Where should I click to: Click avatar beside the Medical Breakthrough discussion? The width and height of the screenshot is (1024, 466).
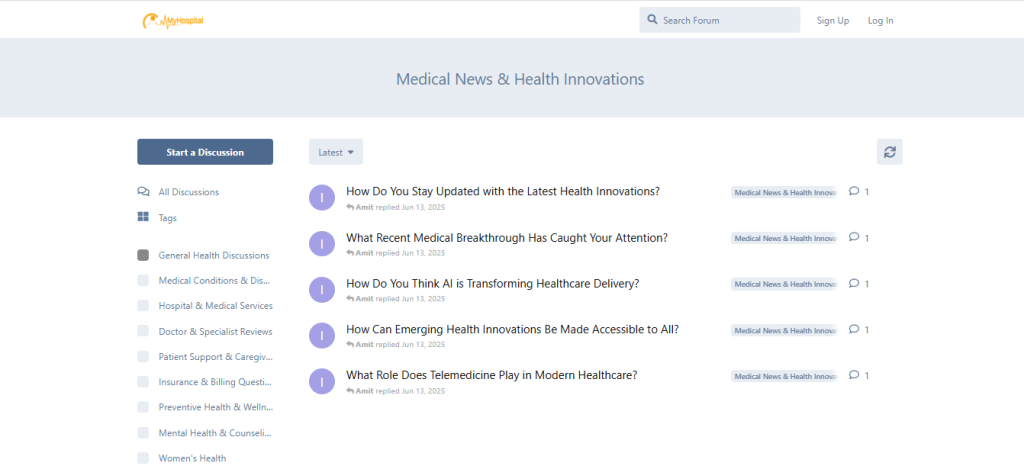coord(321,243)
